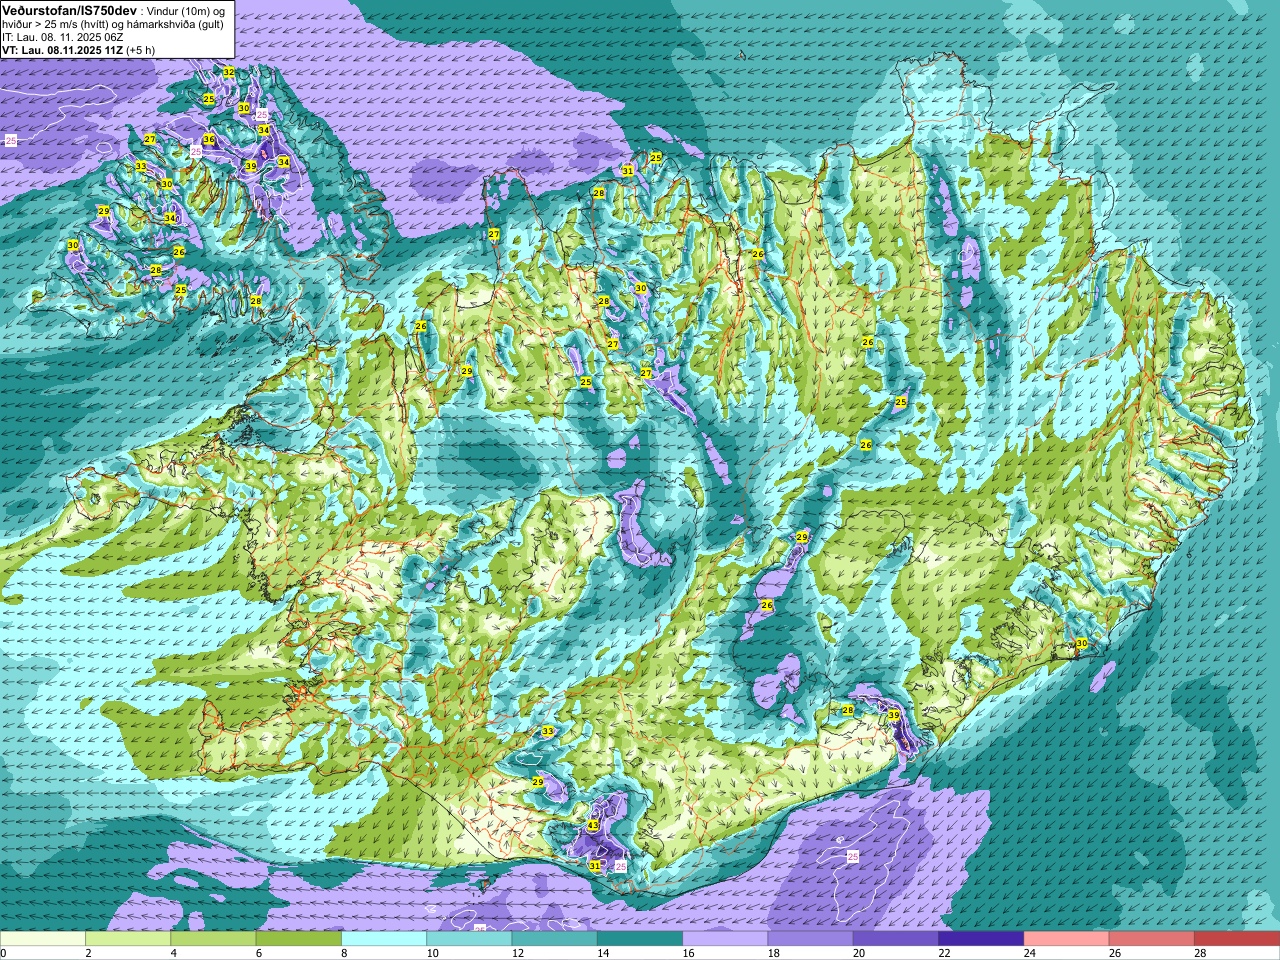Click the 8–10 m/s light cyan legend swatch
The width and height of the screenshot is (1280, 960).
point(384,939)
